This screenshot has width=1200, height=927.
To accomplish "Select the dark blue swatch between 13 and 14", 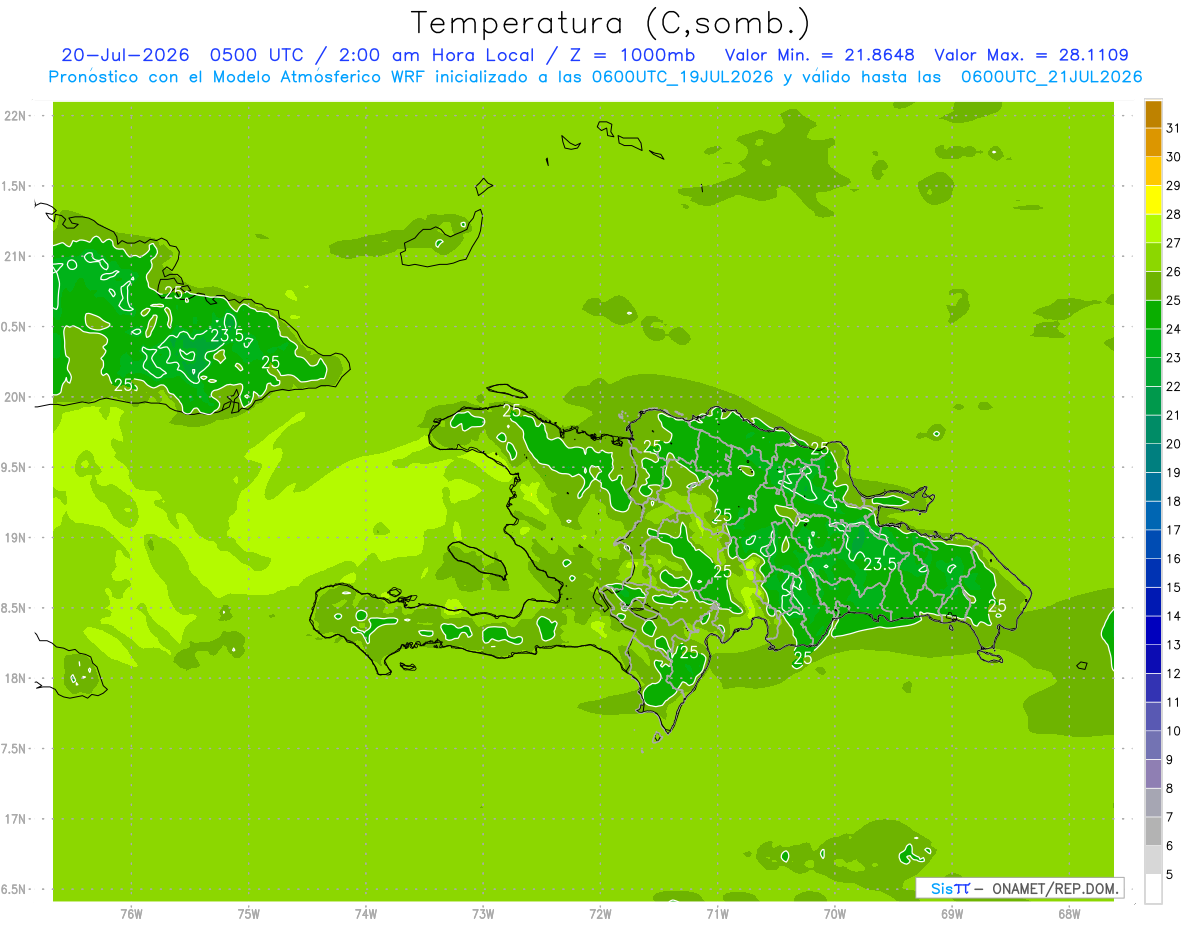I will coord(1153,630).
